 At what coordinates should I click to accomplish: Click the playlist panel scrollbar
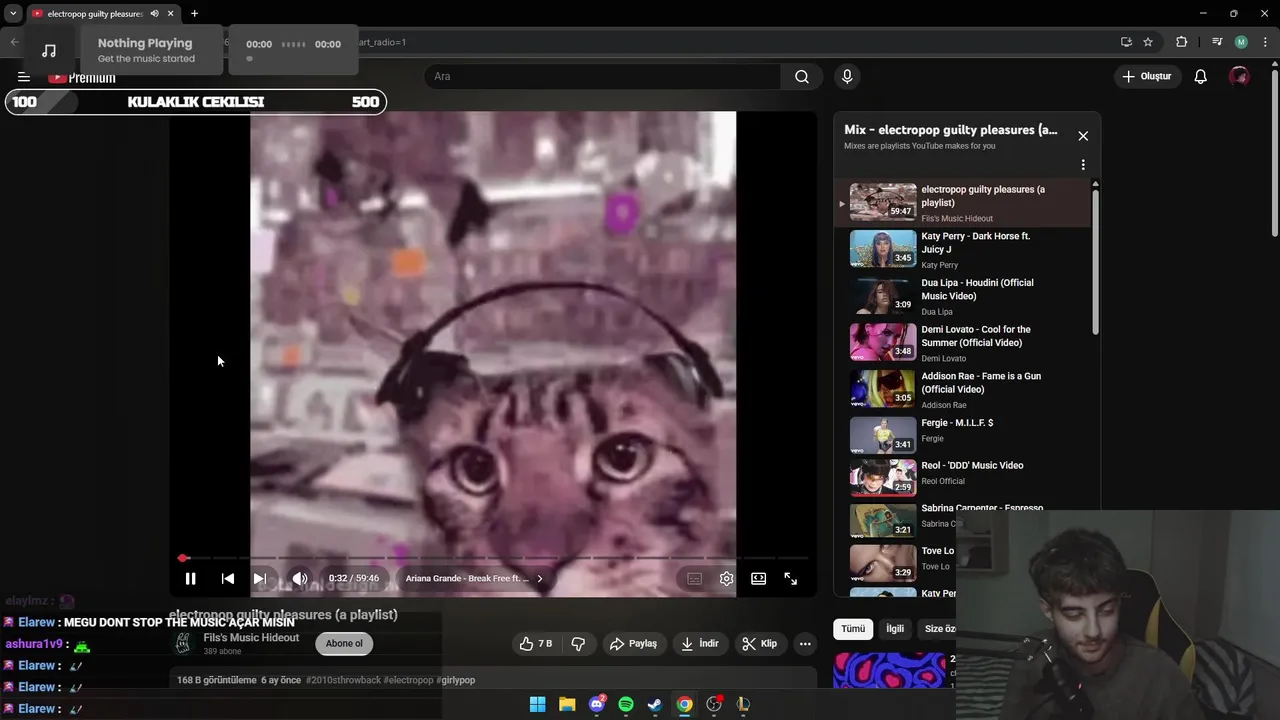tap(1095, 260)
